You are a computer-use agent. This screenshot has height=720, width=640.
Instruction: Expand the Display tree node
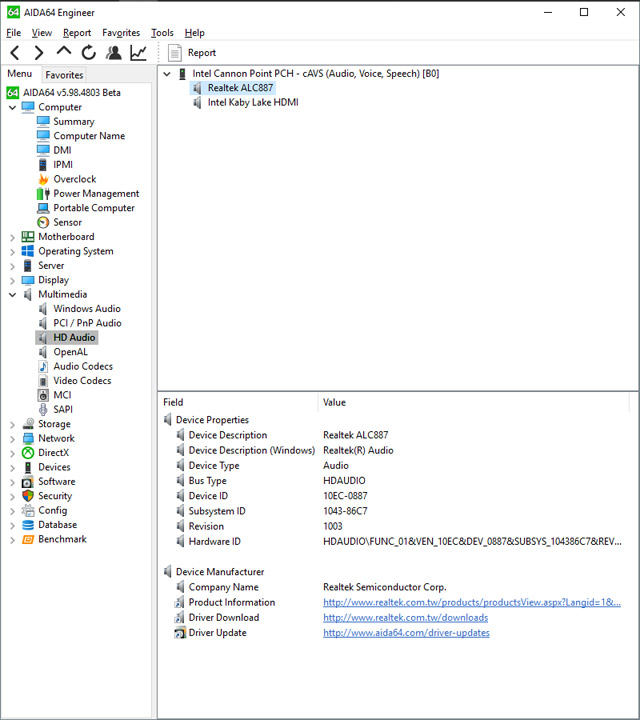(x=12, y=281)
